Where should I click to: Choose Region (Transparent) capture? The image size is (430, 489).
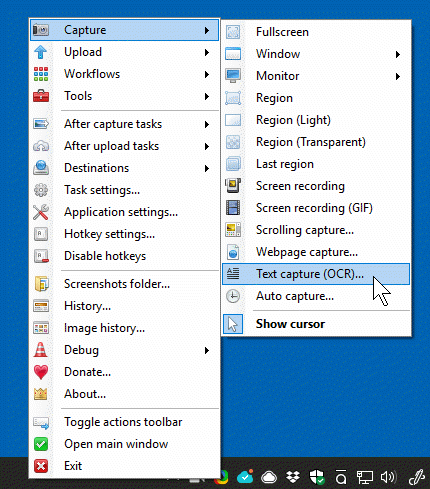(x=316, y=142)
